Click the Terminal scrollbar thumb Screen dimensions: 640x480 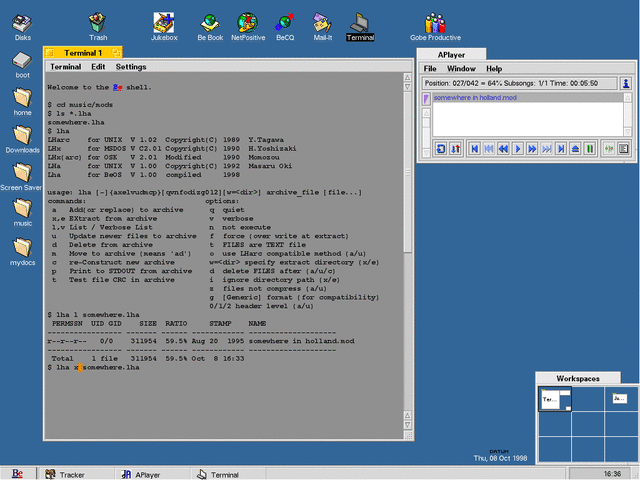point(407,172)
